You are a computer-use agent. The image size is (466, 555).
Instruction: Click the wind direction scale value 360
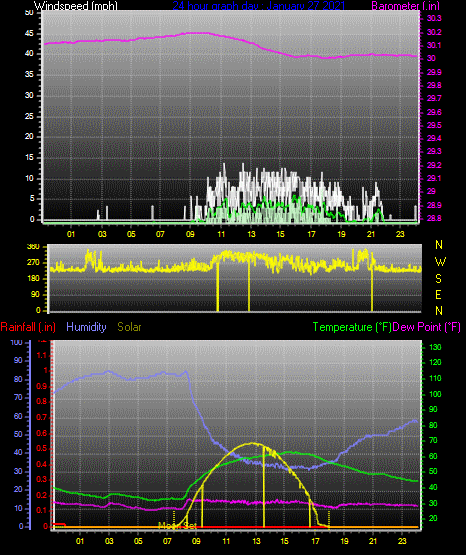33,247
